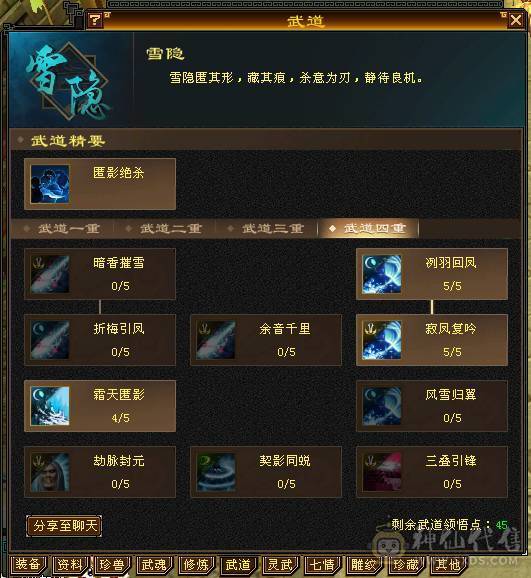Switch to the 武道一重 tab

(x=63, y=229)
